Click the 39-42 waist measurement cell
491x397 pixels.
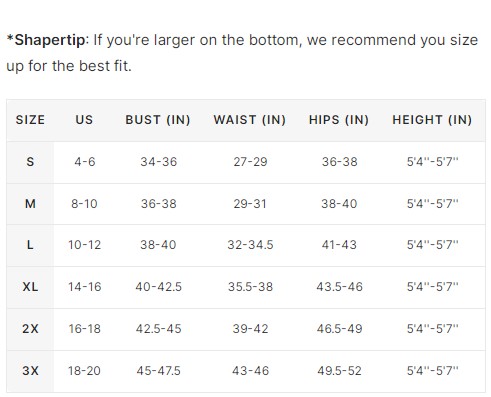pos(250,329)
